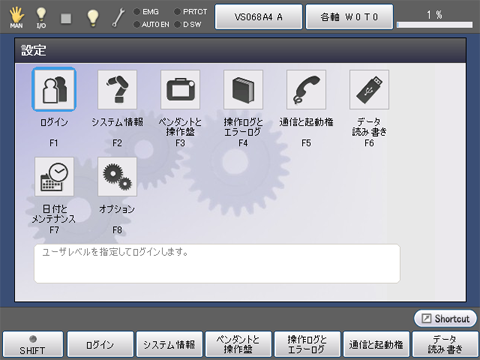
Task: Click the gray stop square indicator
Action: (x=66, y=18)
